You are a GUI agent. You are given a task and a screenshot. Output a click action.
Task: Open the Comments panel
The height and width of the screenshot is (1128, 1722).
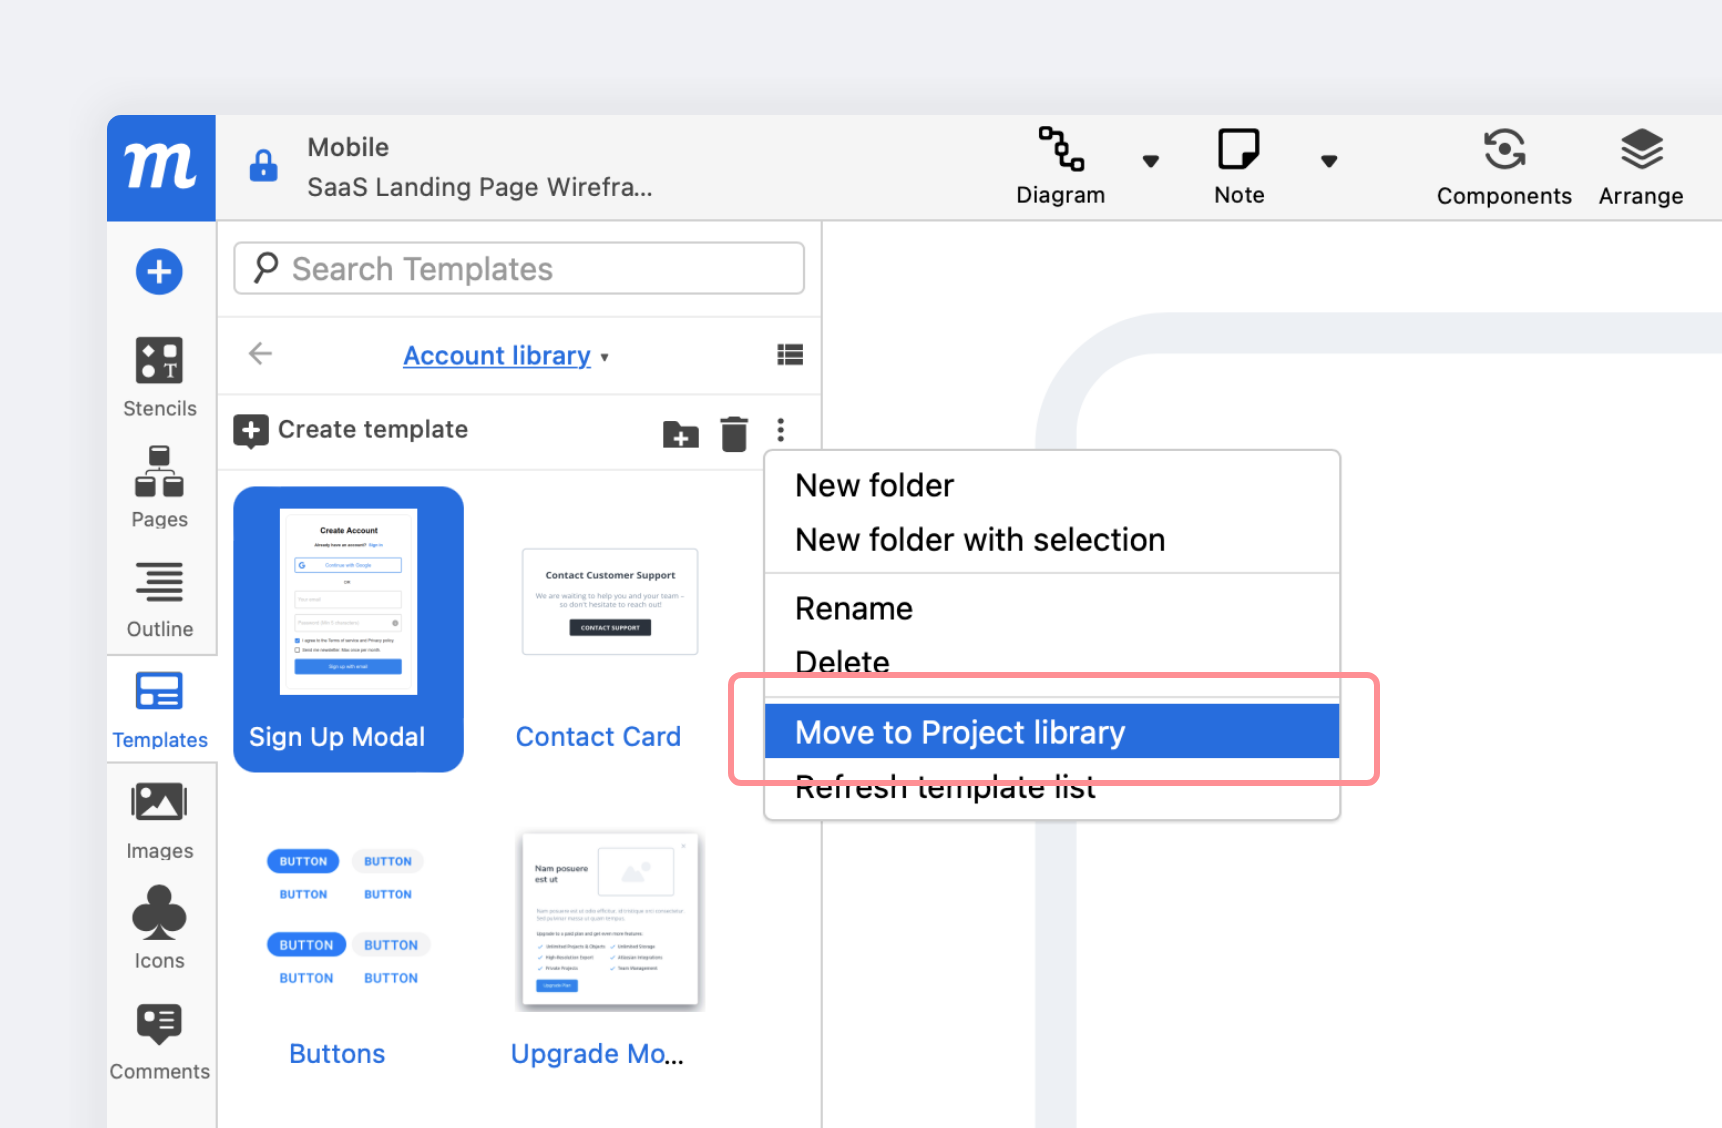160,1041
